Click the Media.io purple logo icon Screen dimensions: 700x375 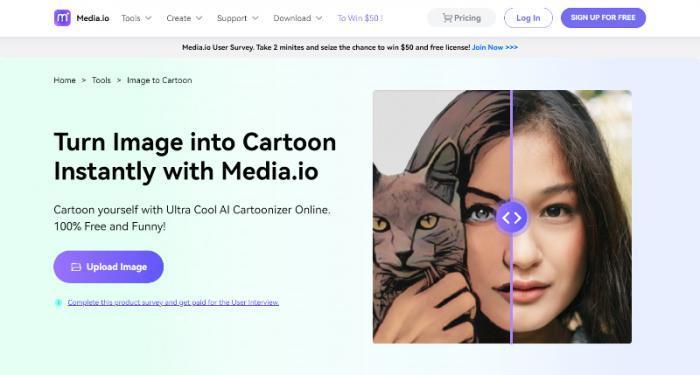[x=62, y=18]
